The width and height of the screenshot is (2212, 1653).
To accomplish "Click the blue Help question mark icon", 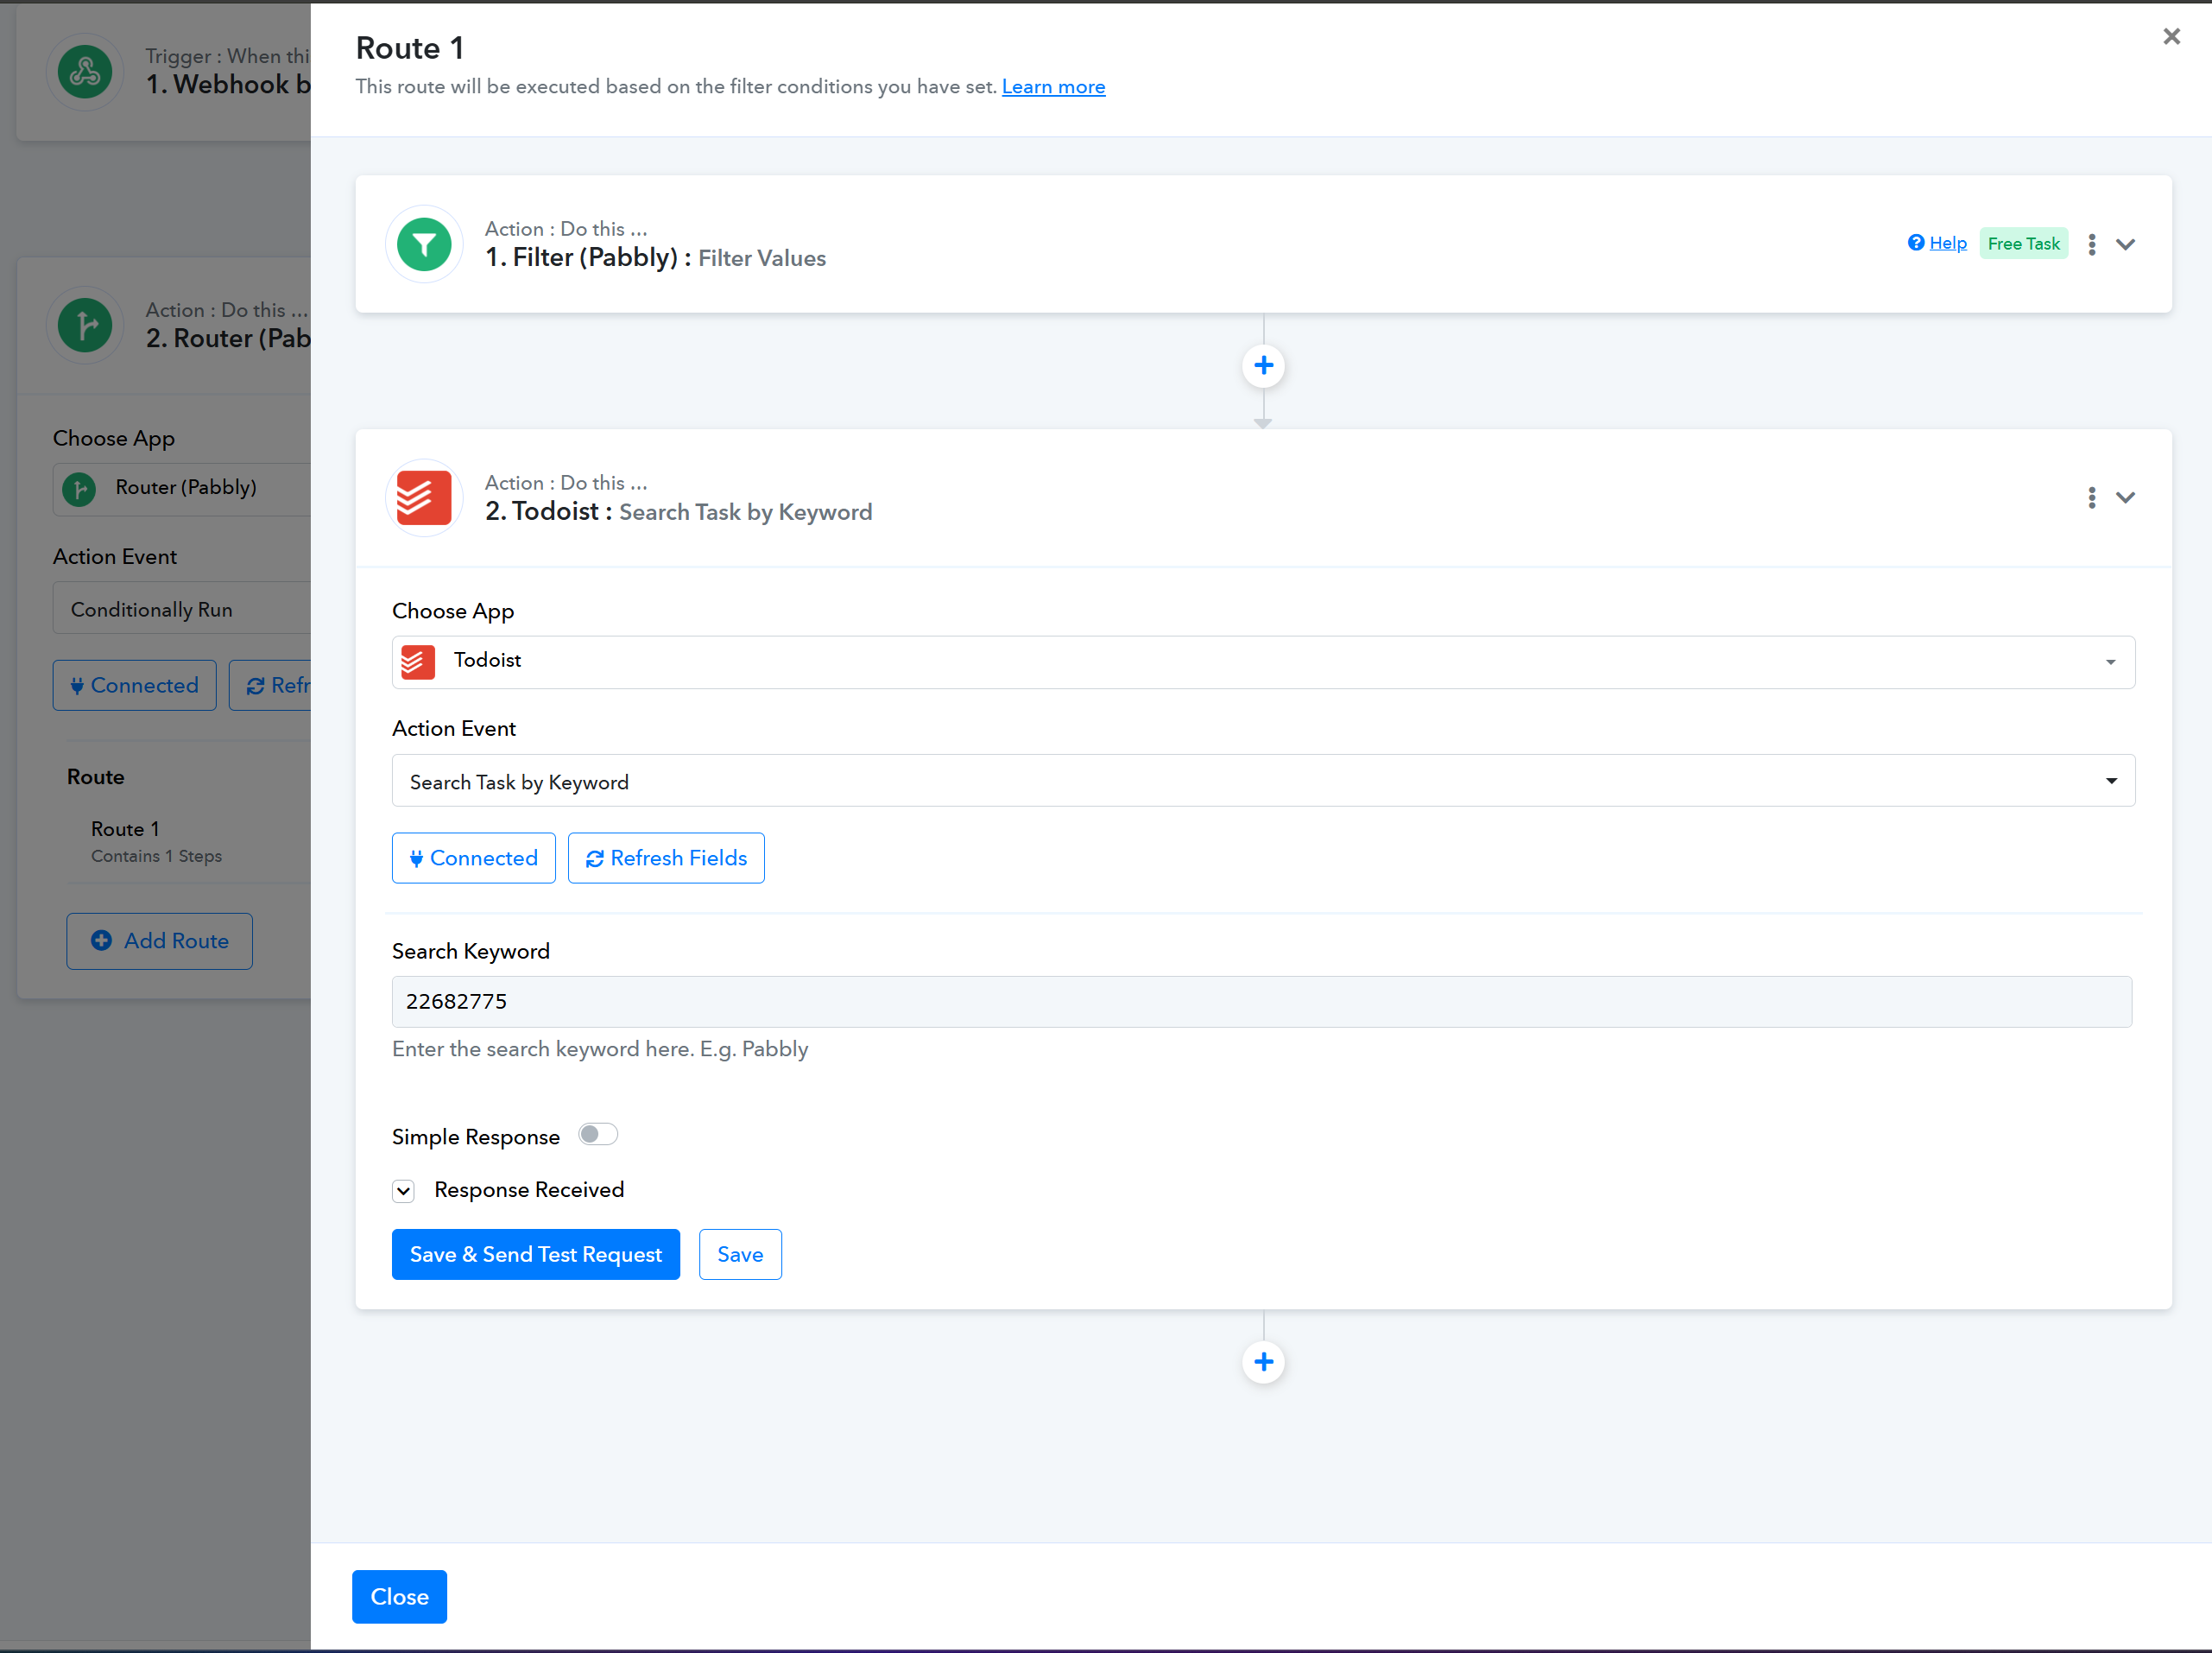I will (1915, 243).
